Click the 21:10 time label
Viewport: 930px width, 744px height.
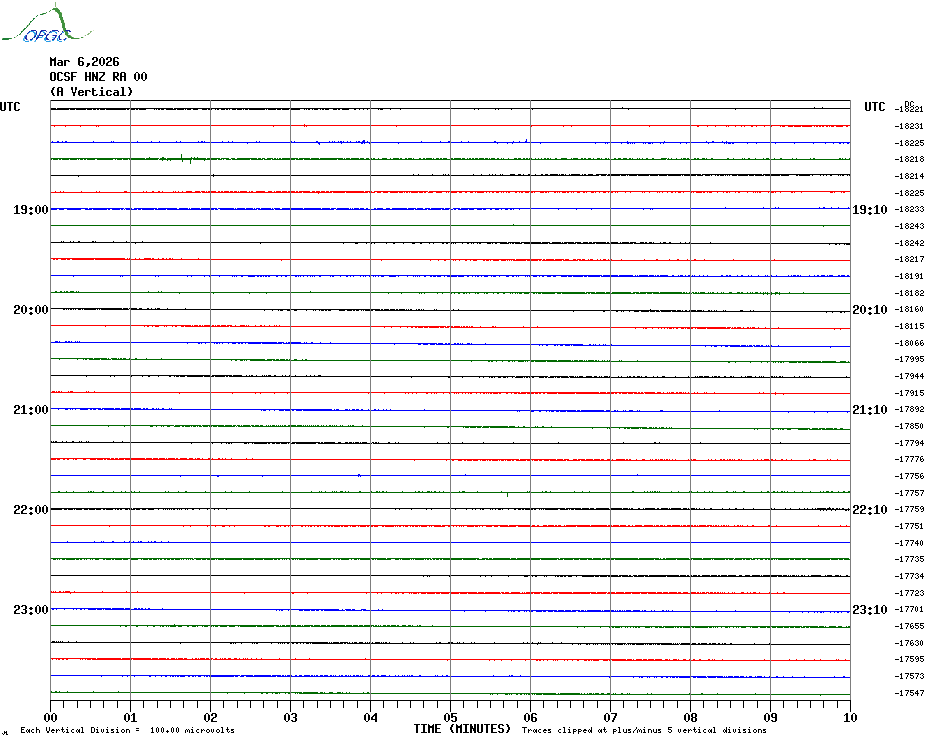coord(870,410)
